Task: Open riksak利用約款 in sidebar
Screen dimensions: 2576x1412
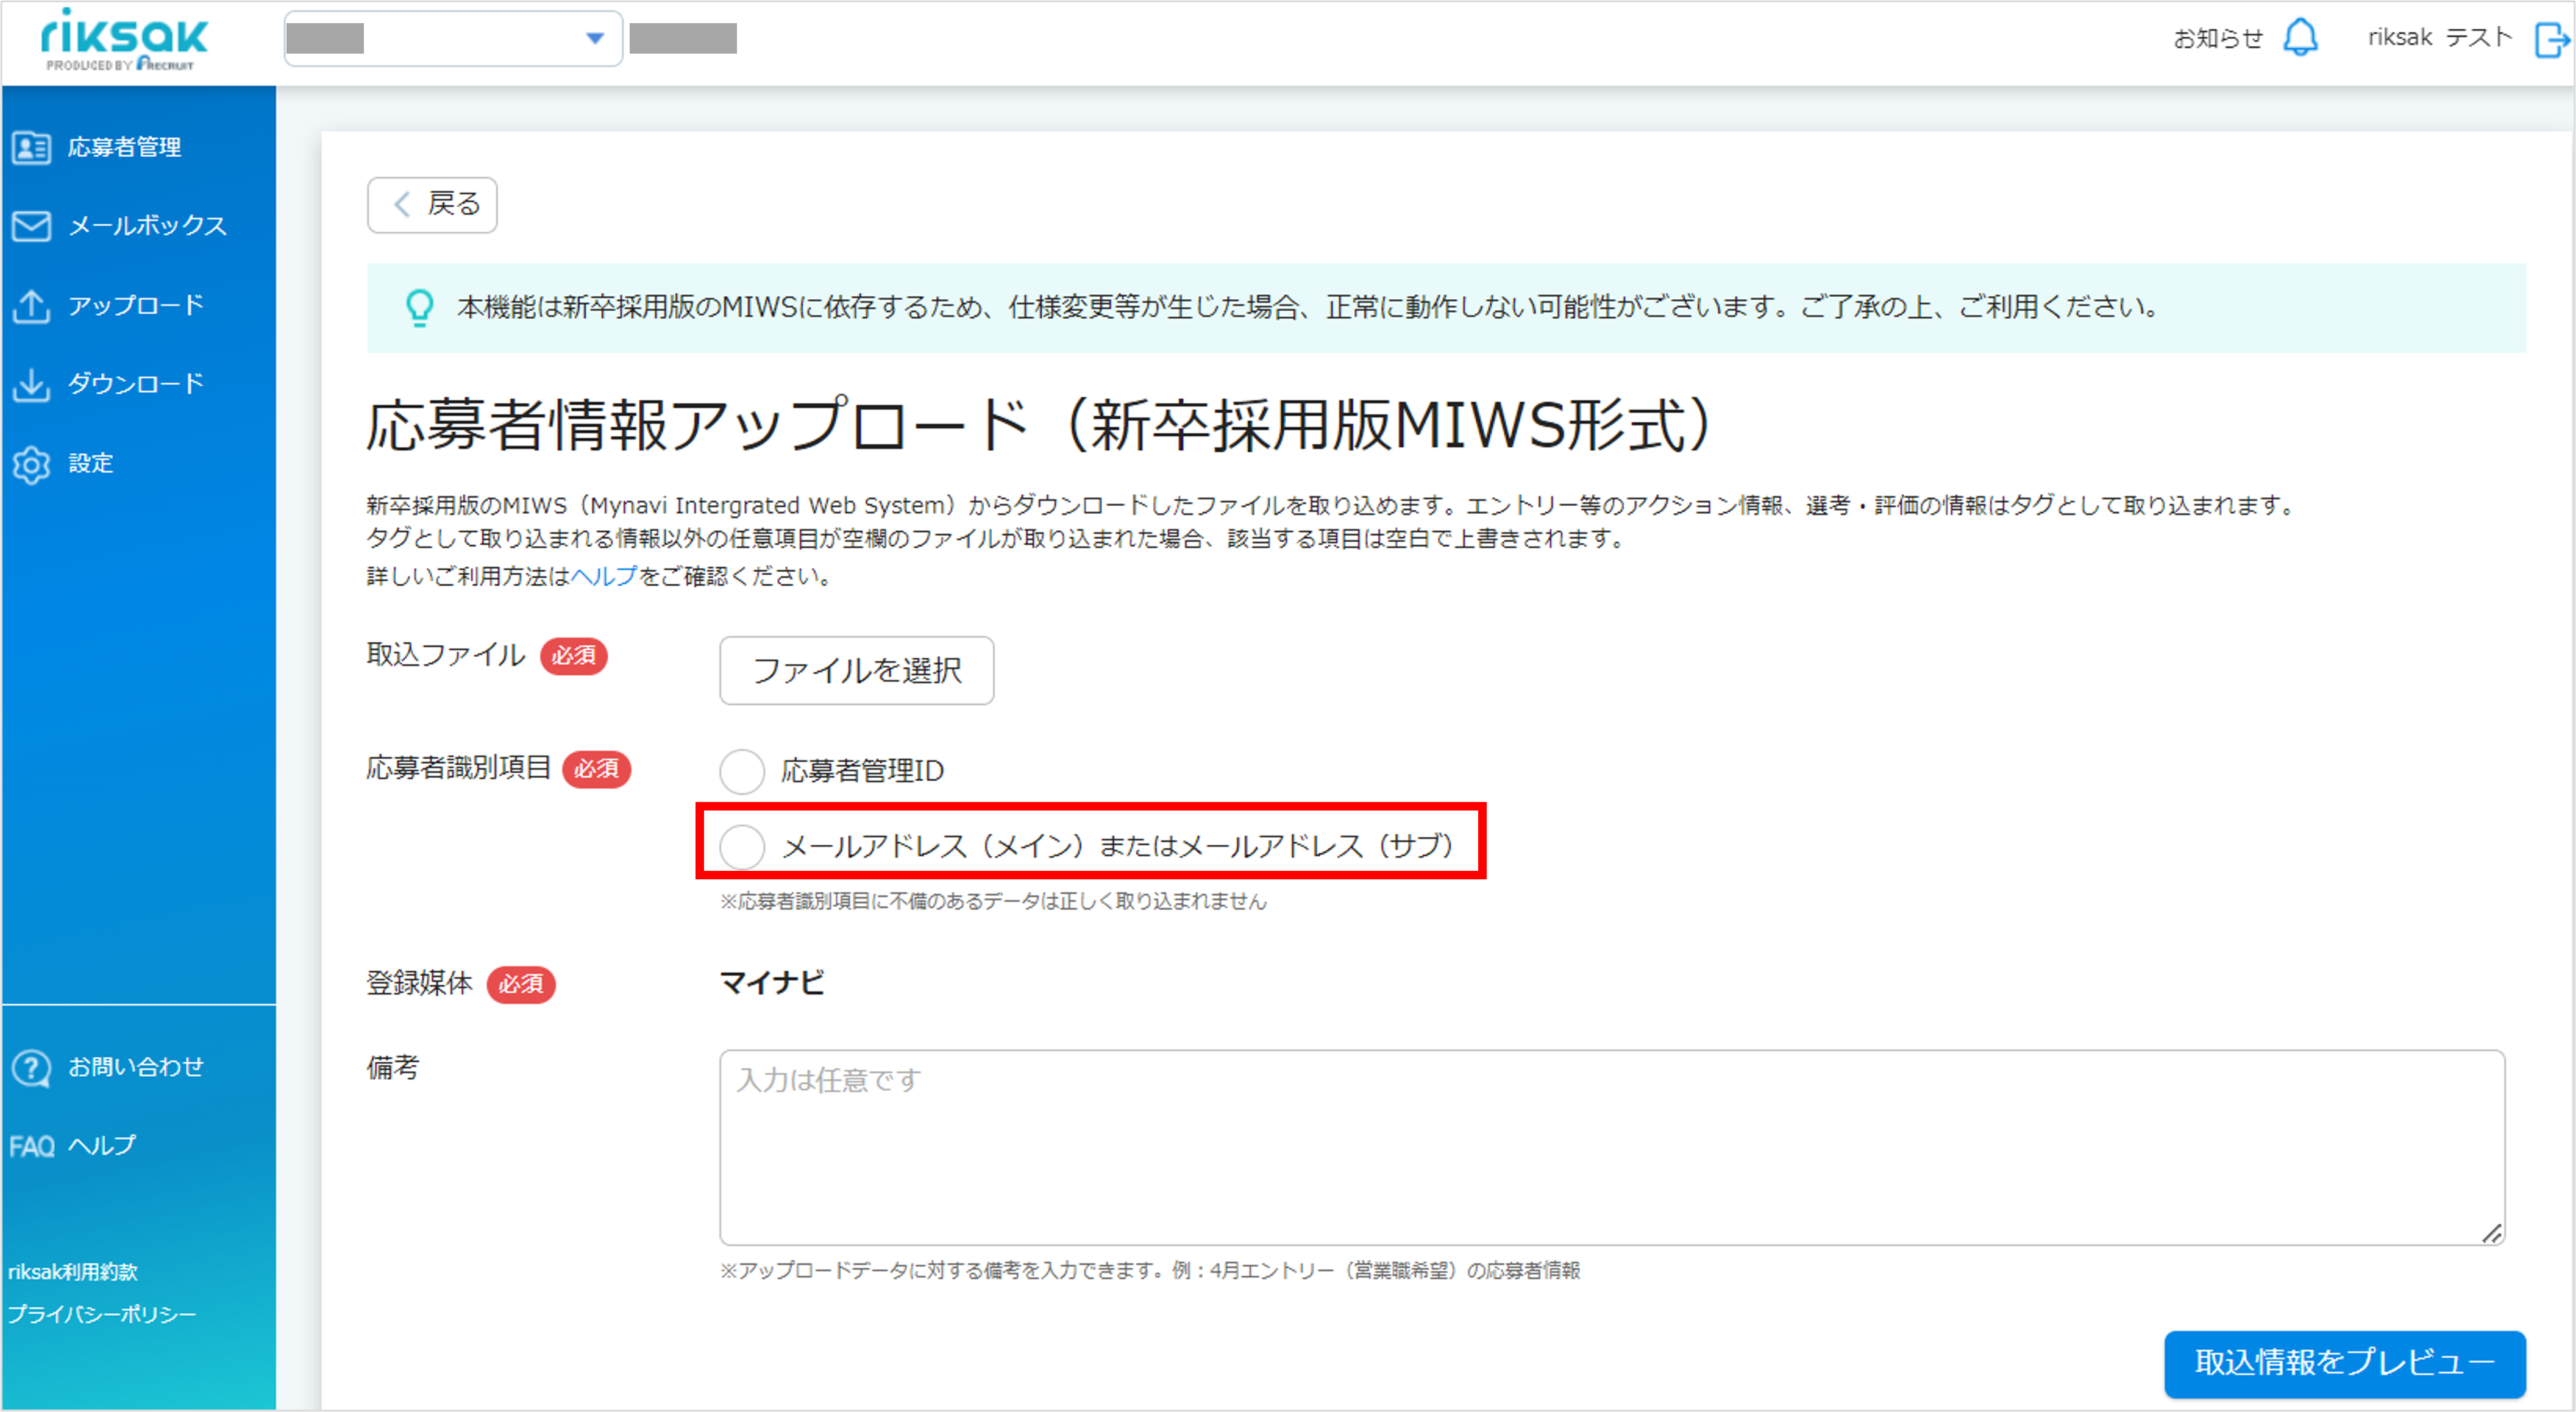Action: (x=73, y=1272)
